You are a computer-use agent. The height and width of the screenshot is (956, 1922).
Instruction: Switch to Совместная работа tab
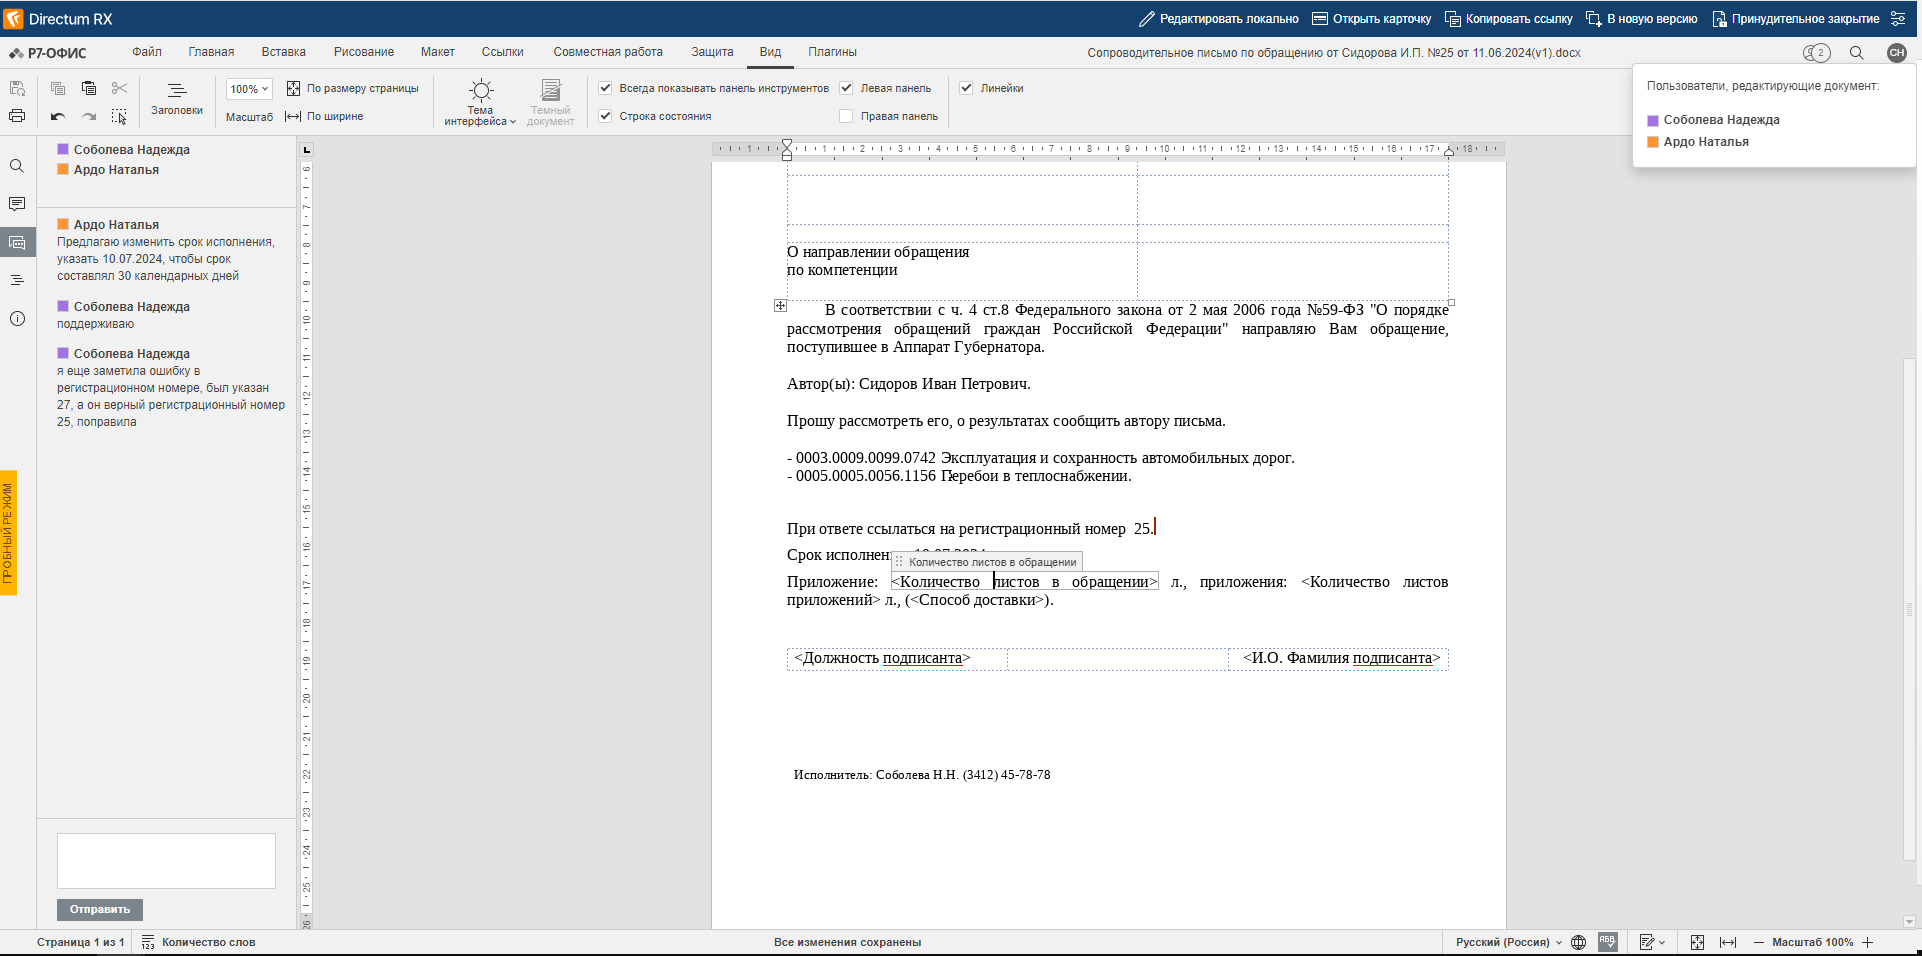coord(608,52)
